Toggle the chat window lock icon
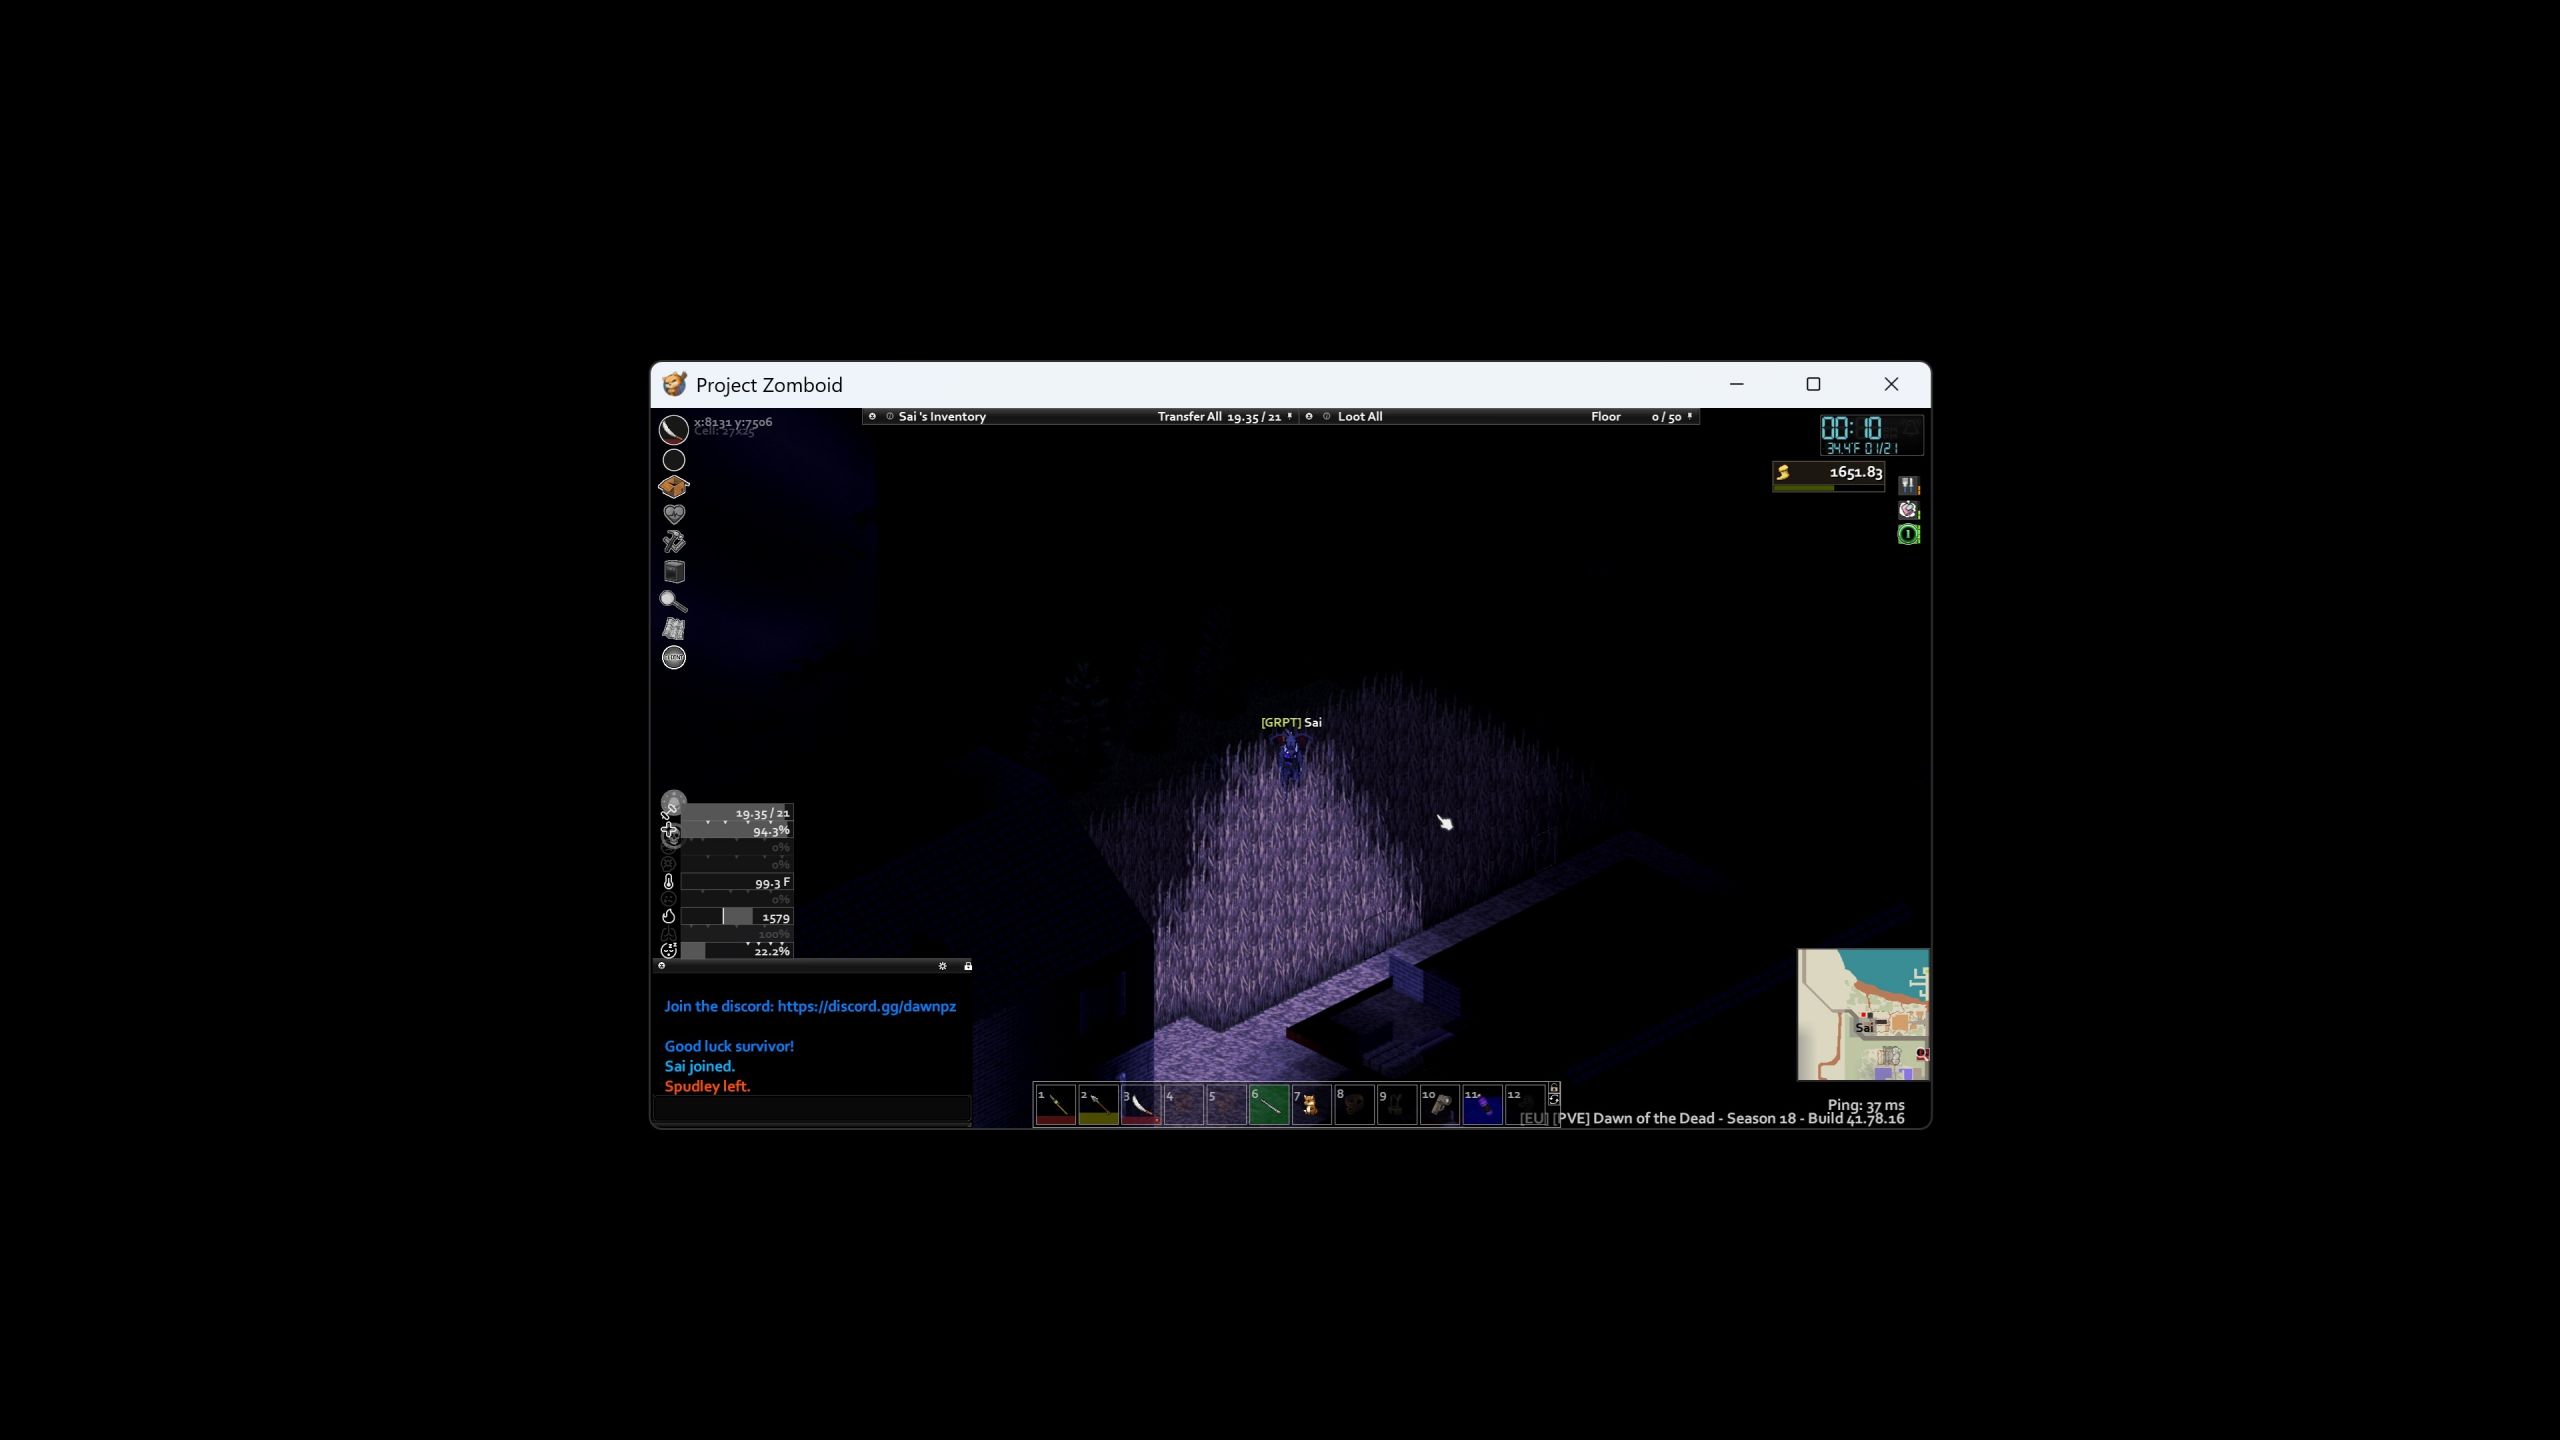This screenshot has height=1440, width=2560. (967, 966)
